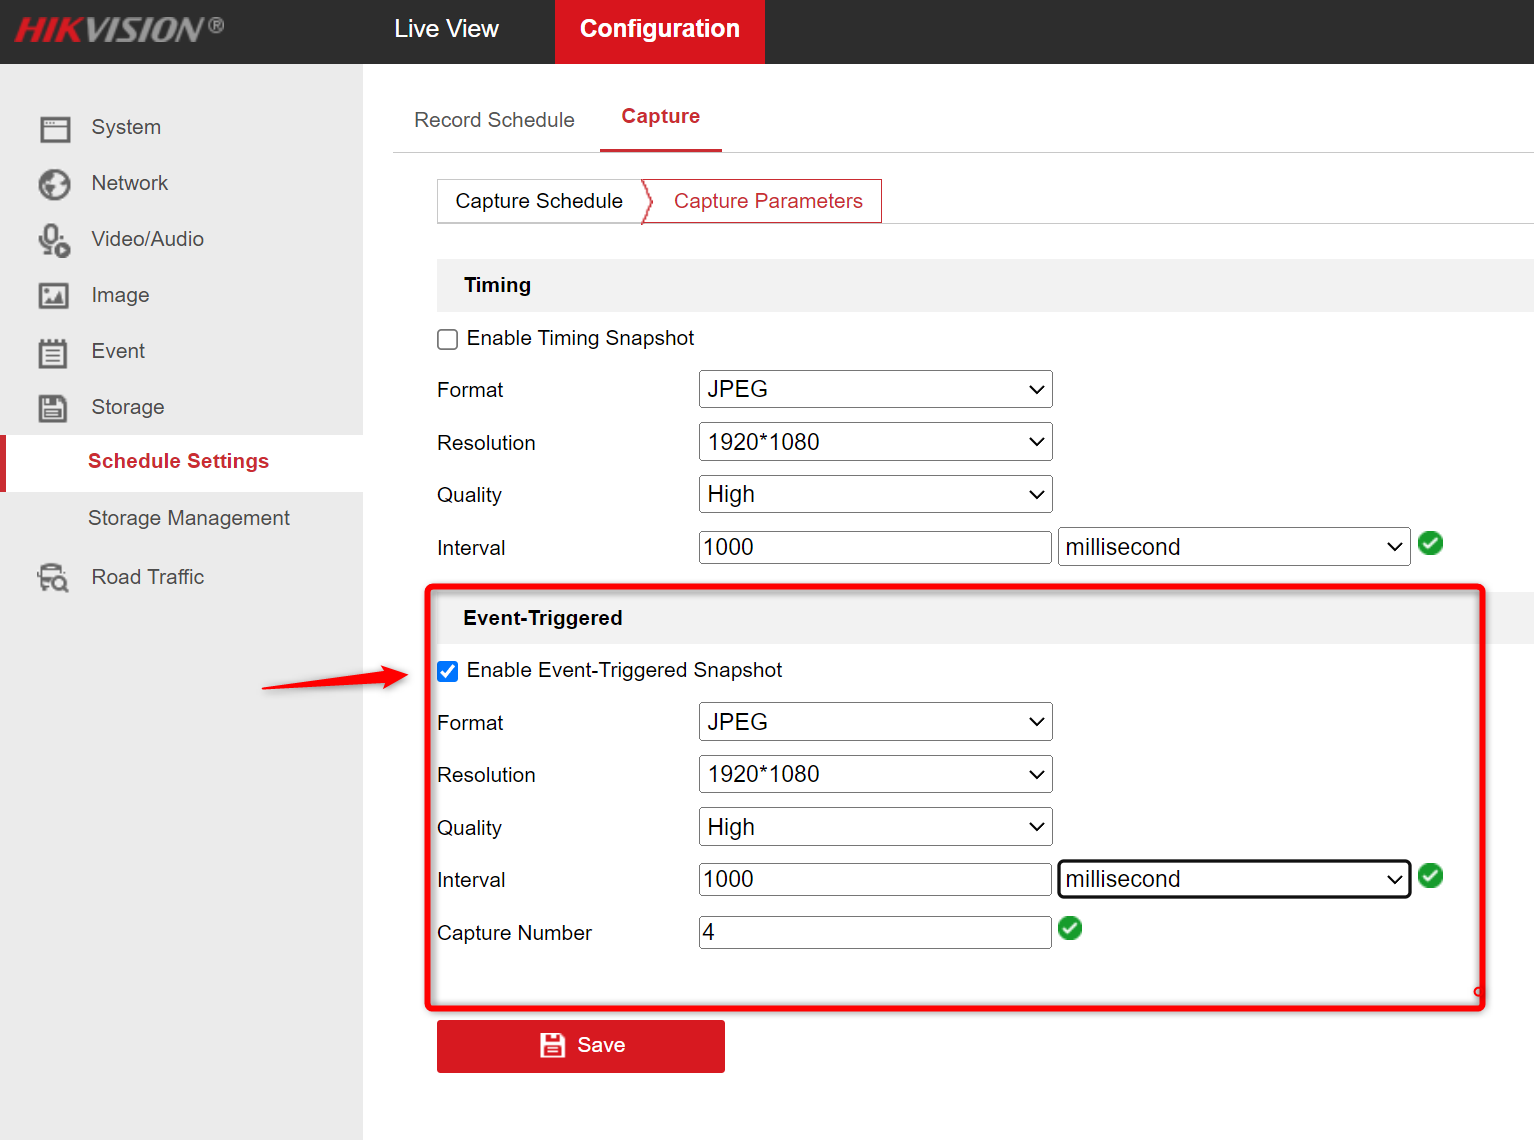The height and width of the screenshot is (1140, 1534).
Task: Click the Hikvision logo
Action: coord(117,29)
